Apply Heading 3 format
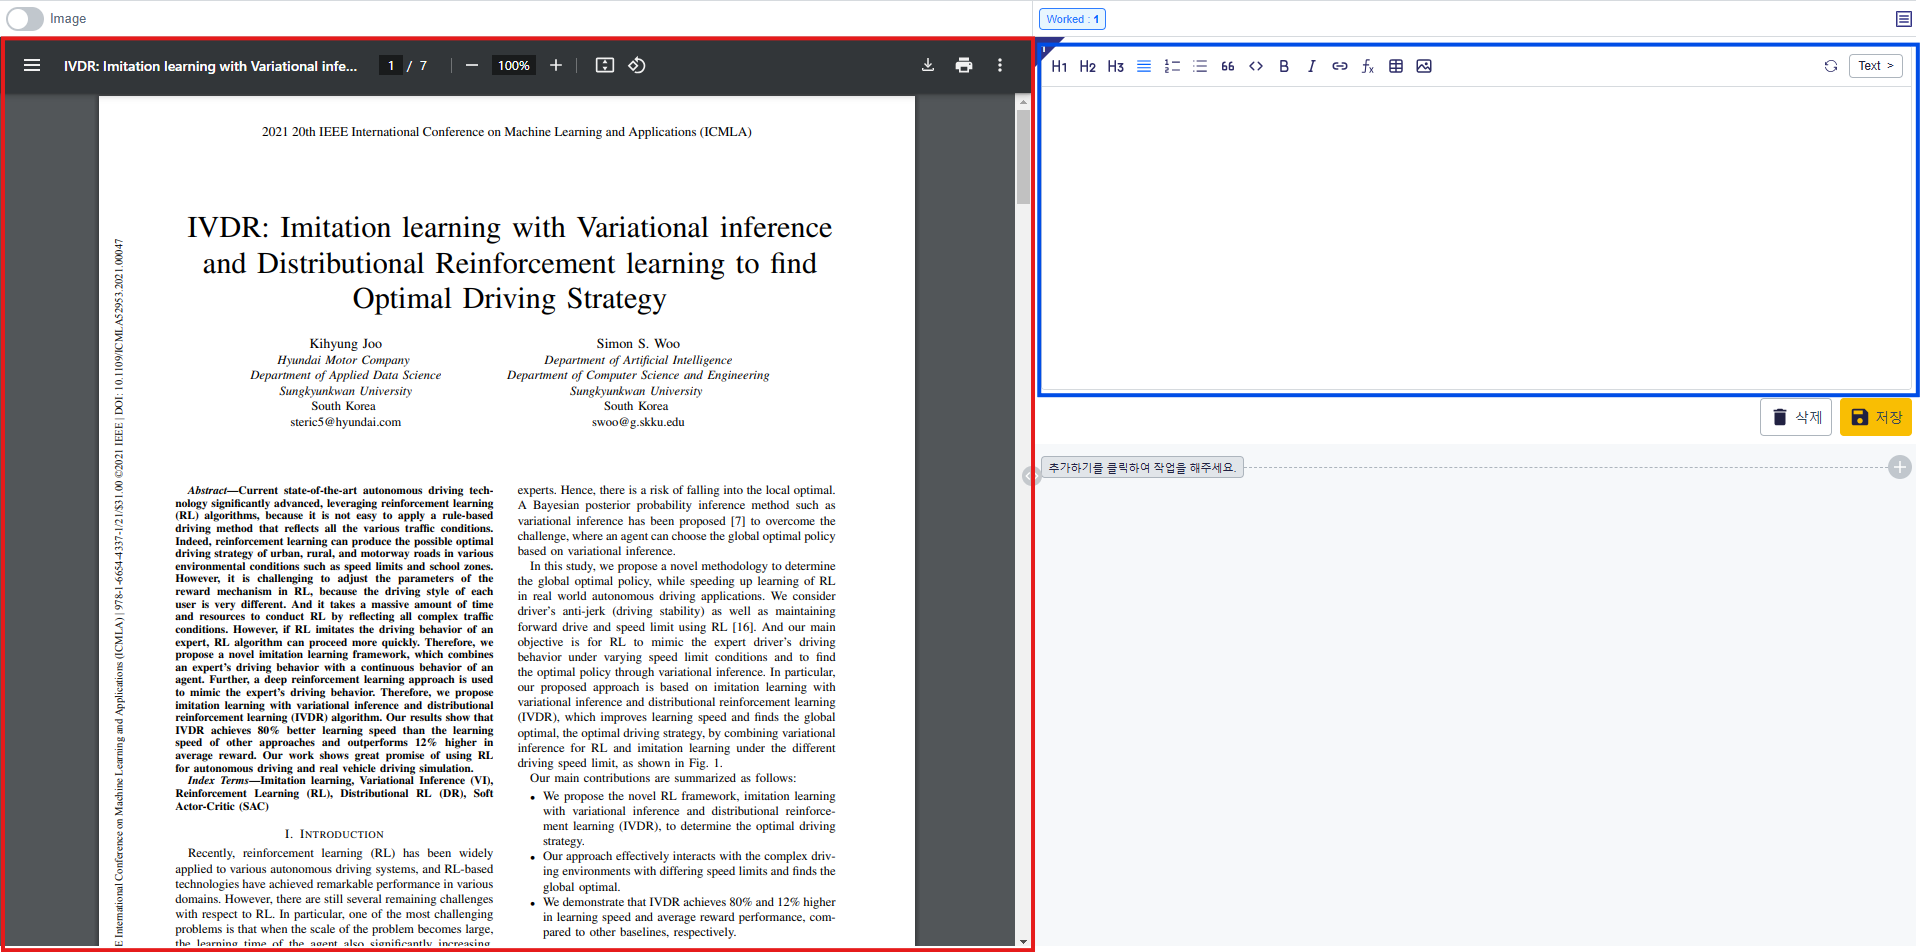 (x=1116, y=66)
